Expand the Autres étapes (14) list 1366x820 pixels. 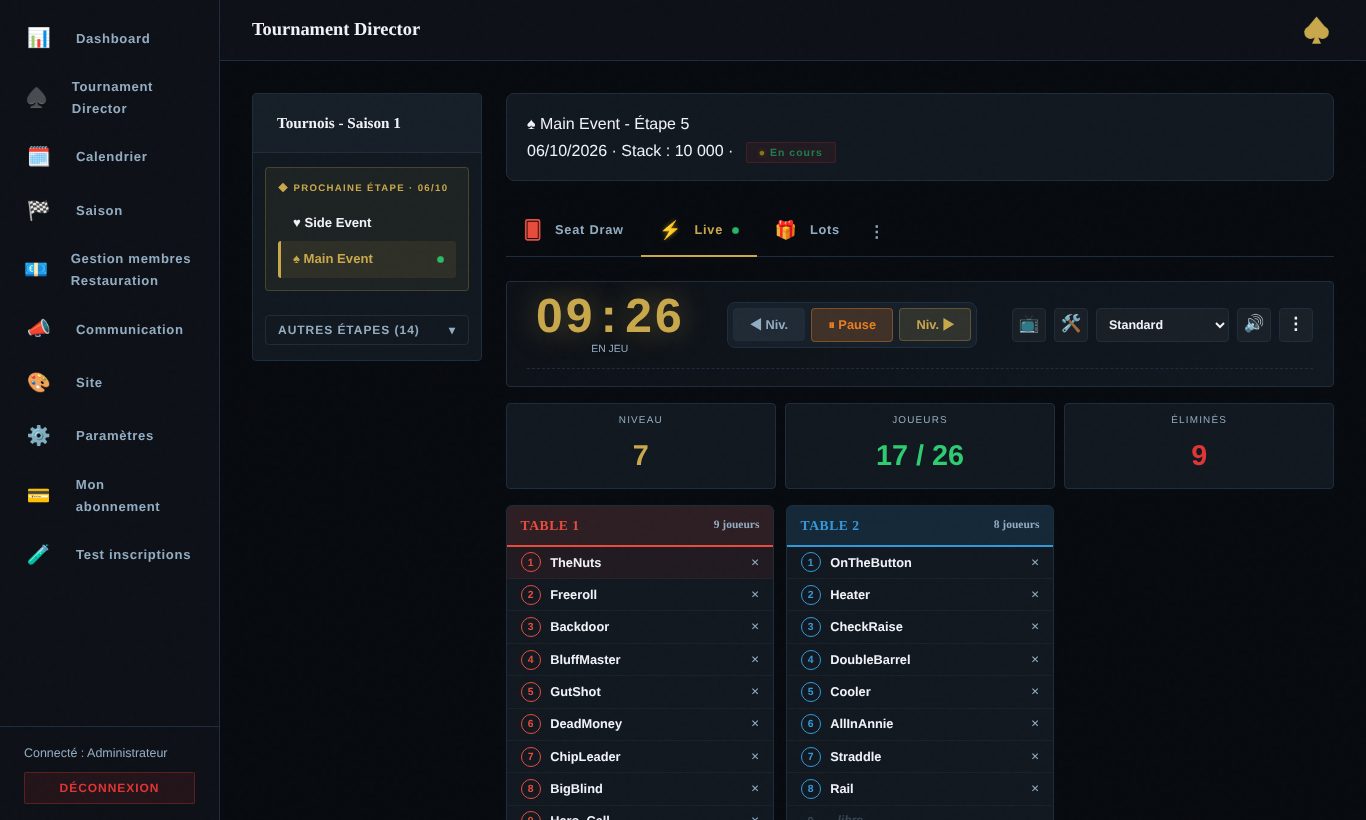coord(367,330)
